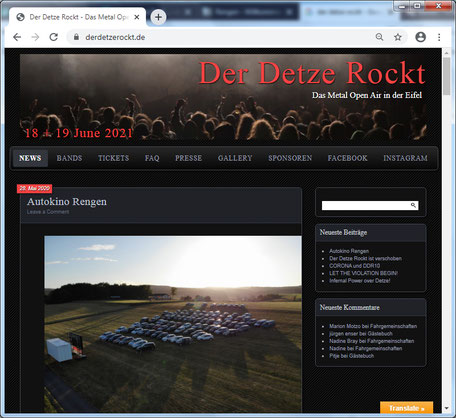Open recent post Autokino Rengen in sidebar
The image size is (456, 418).
(349, 251)
